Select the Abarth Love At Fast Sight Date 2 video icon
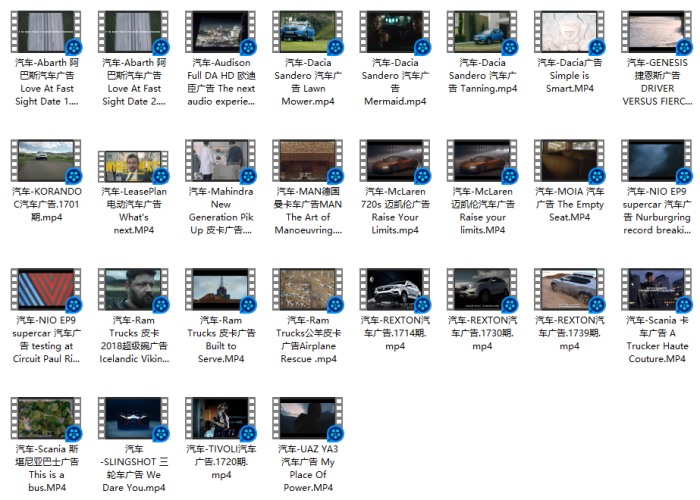The image size is (700, 500). pos(133,32)
